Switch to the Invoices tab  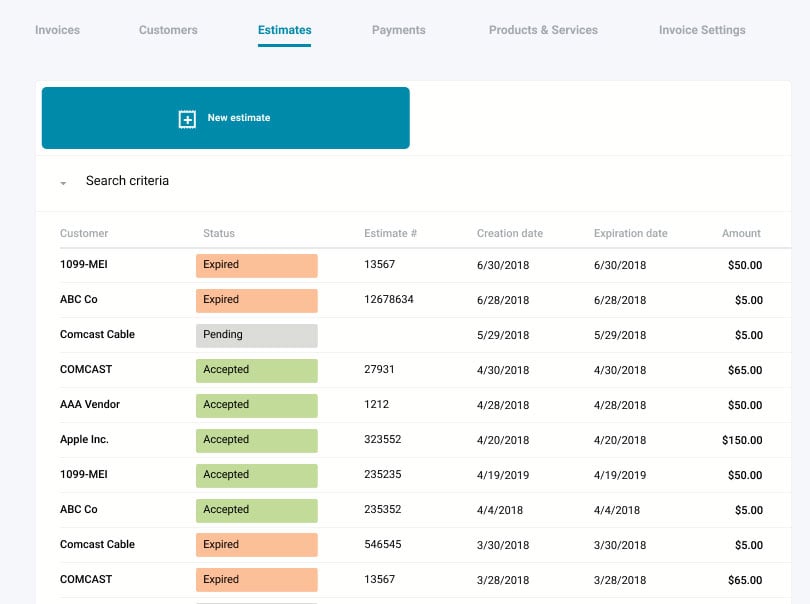click(57, 30)
